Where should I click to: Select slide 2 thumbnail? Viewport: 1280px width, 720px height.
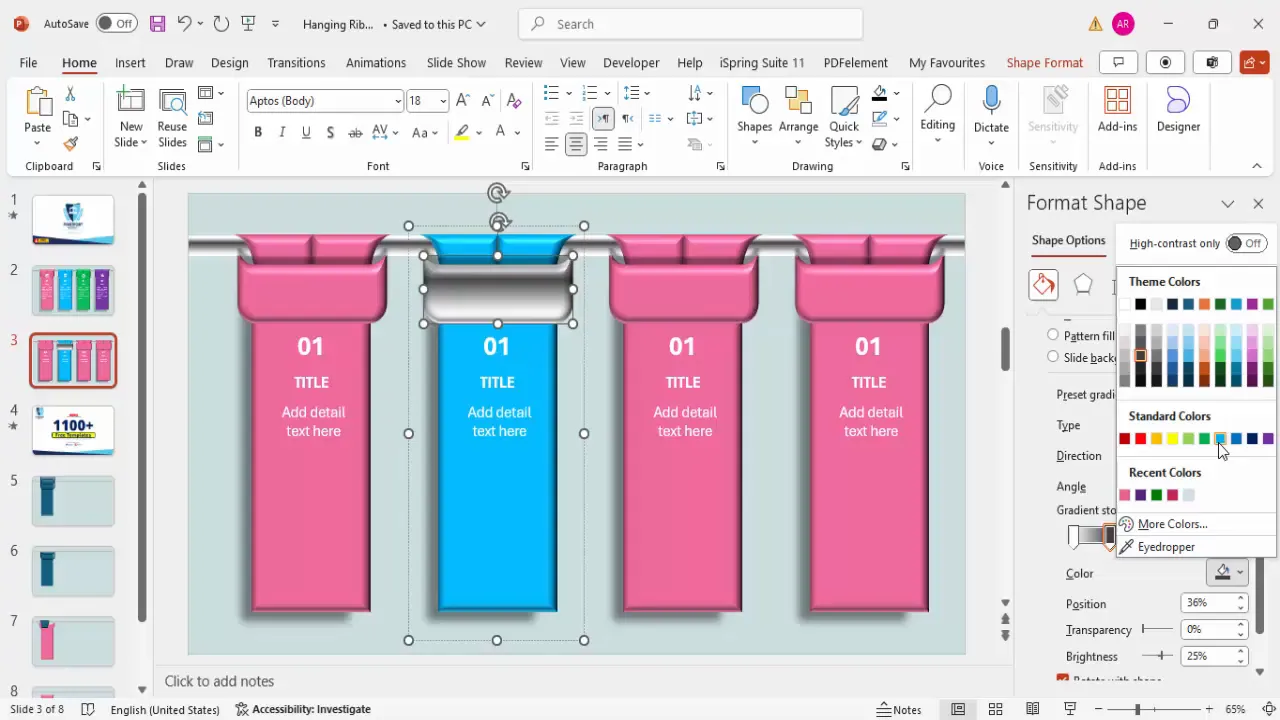pos(73,290)
